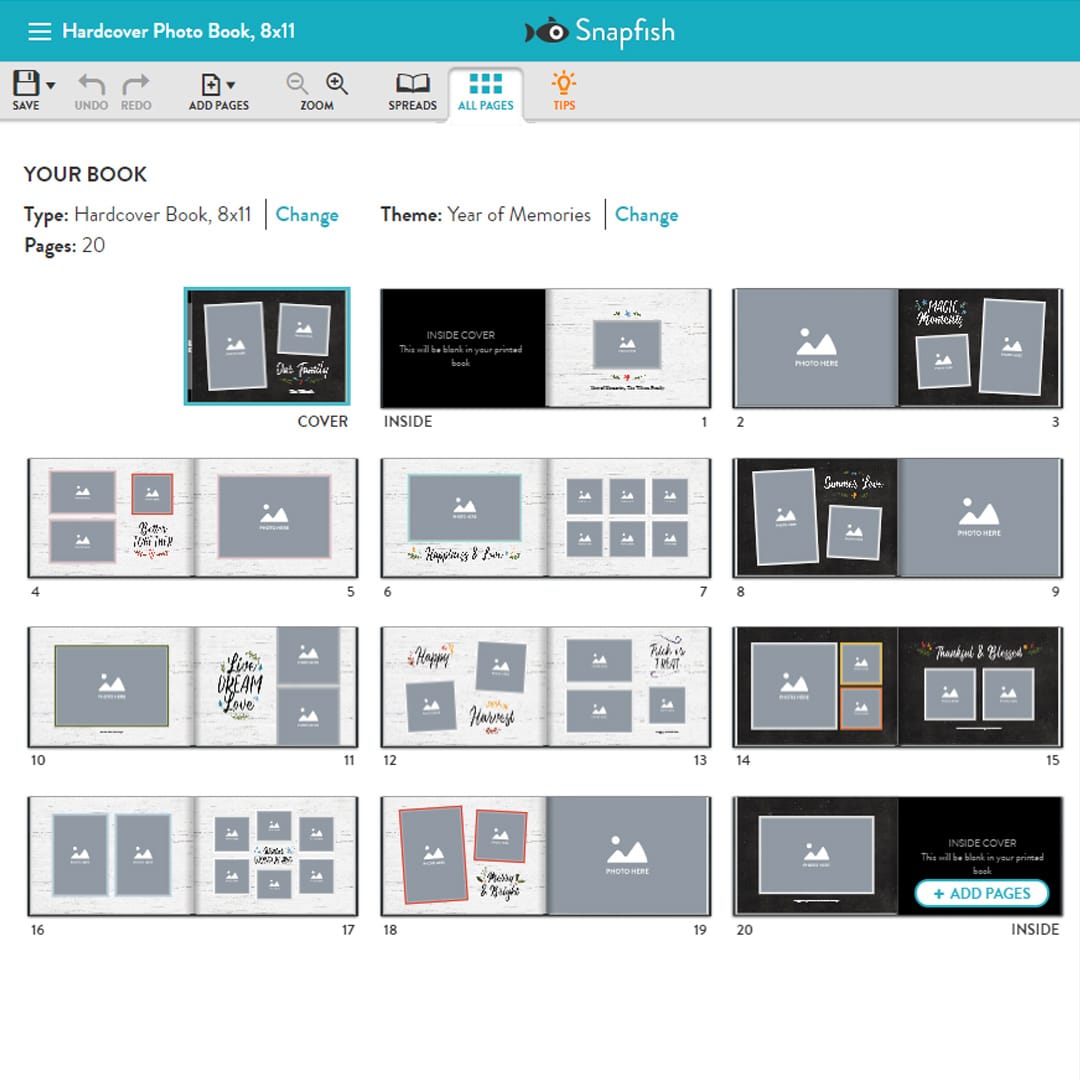Open the Add Pages tool
Viewport: 1080px width, 1080px height.
point(213,90)
